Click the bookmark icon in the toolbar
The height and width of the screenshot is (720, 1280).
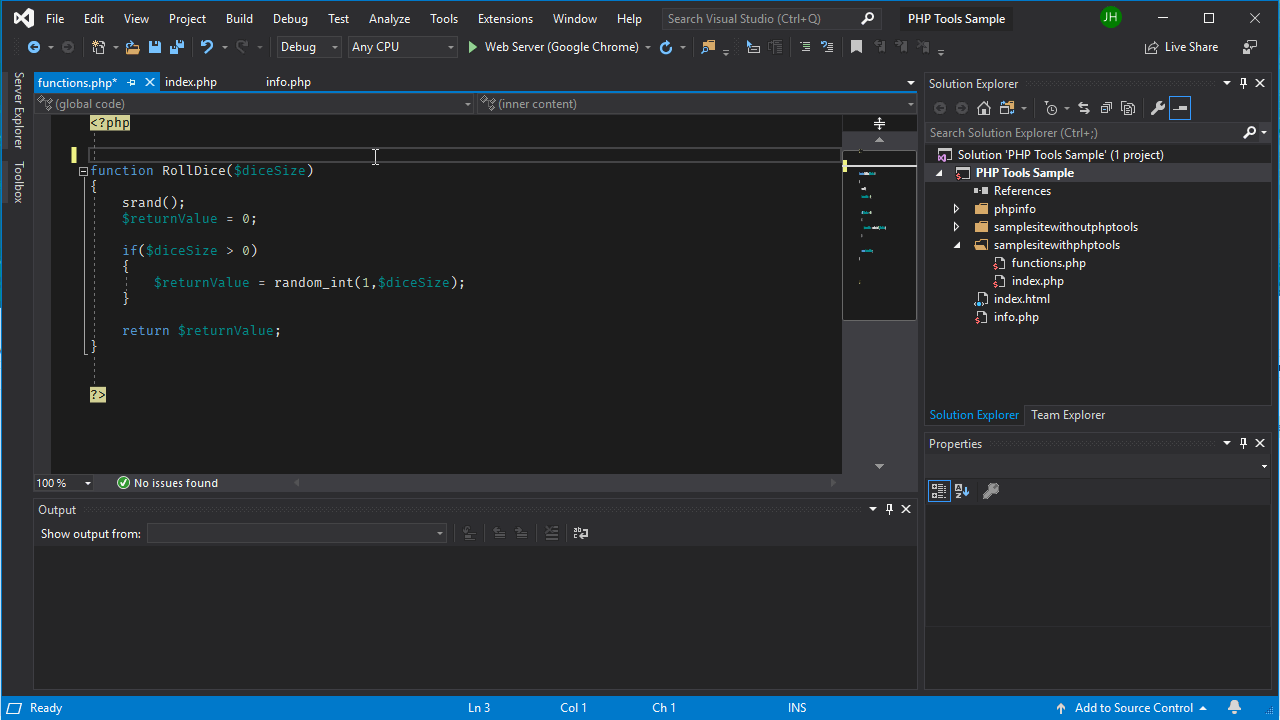coord(856,47)
